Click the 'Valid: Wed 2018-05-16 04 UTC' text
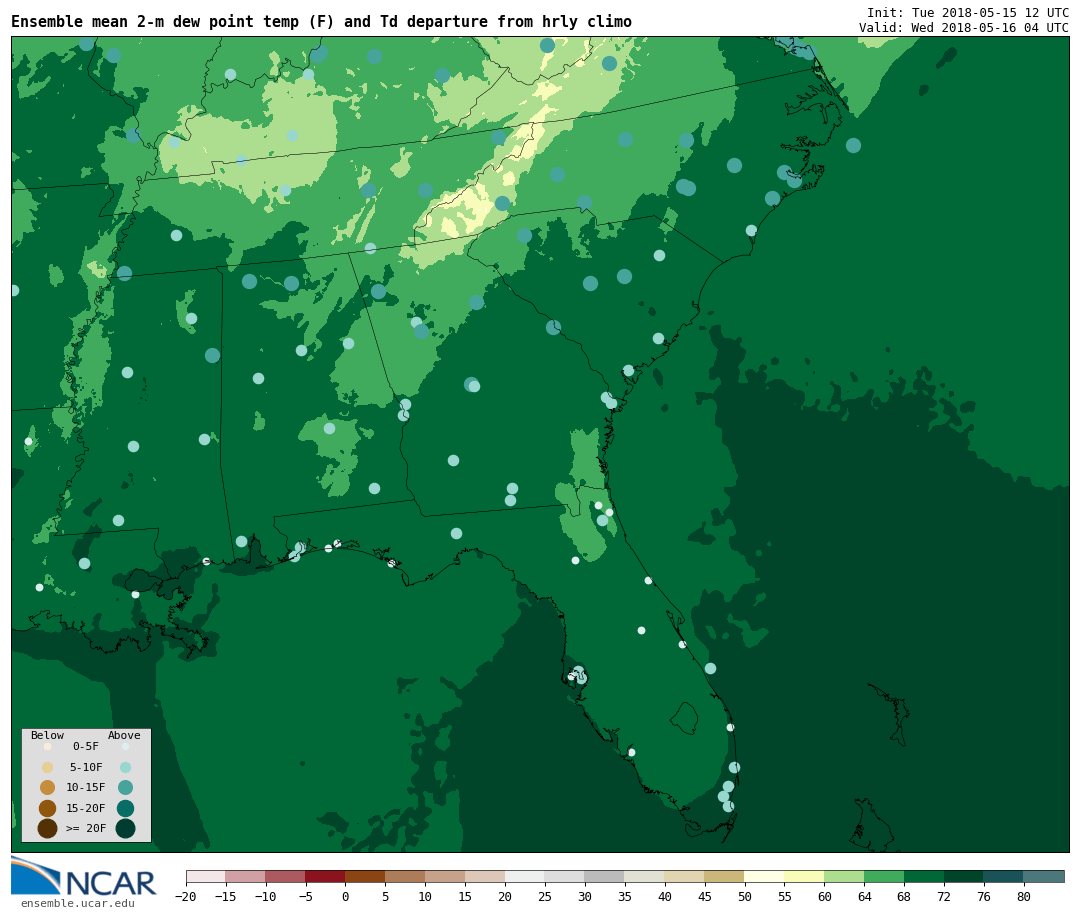 (964, 28)
